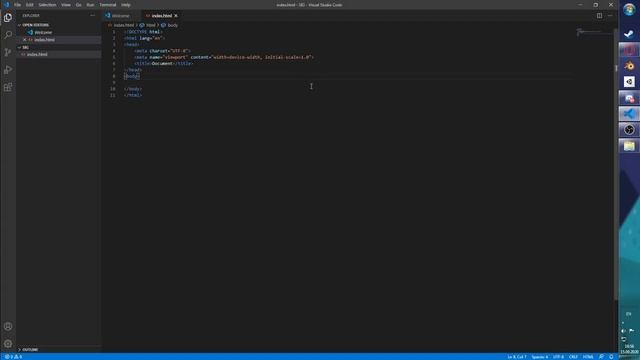Click the body tag on line 8

coord(132,76)
